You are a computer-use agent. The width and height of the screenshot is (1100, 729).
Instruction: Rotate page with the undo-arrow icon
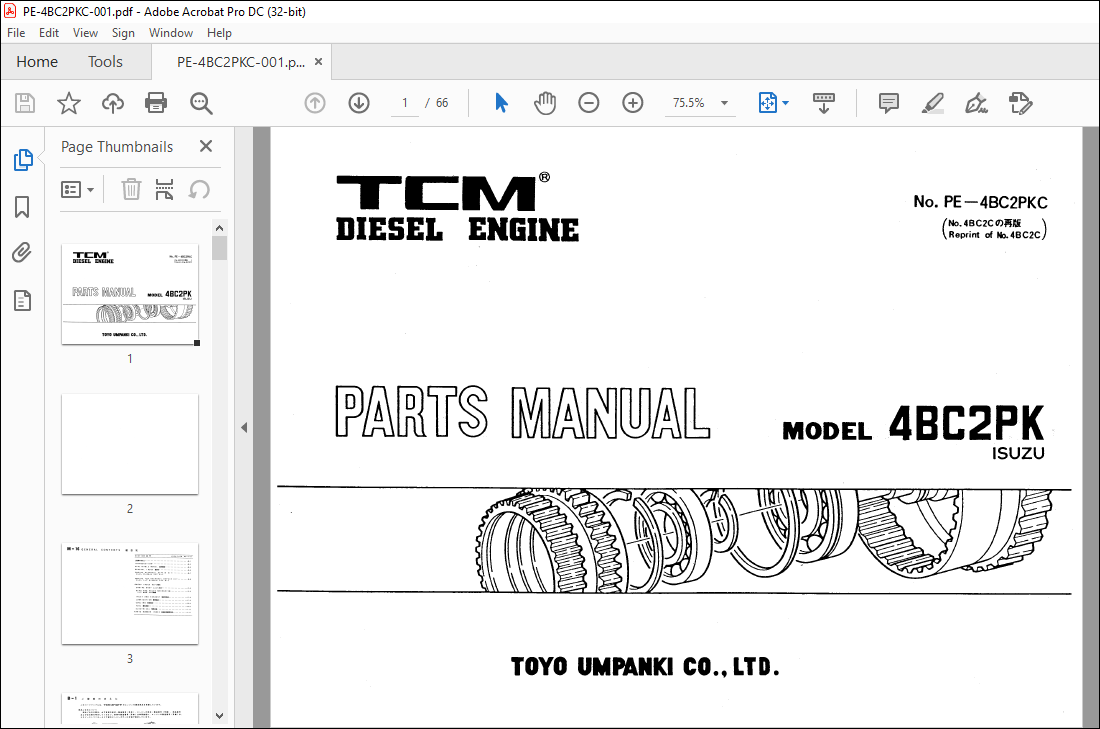point(199,189)
